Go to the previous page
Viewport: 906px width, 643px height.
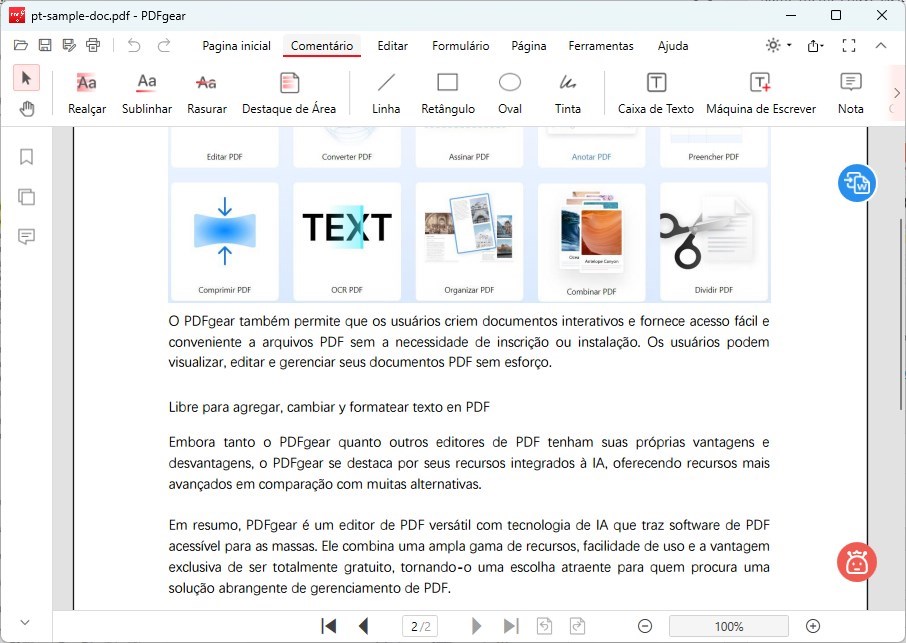pyautogui.click(x=363, y=626)
